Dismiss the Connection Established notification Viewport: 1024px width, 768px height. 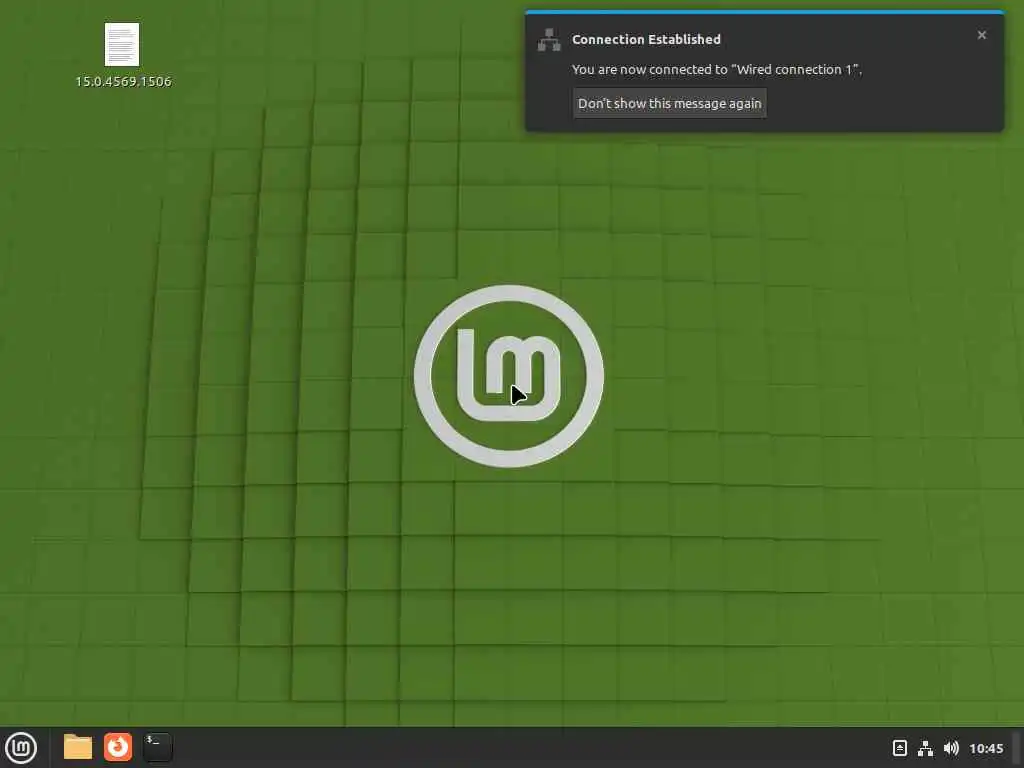[982, 35]
